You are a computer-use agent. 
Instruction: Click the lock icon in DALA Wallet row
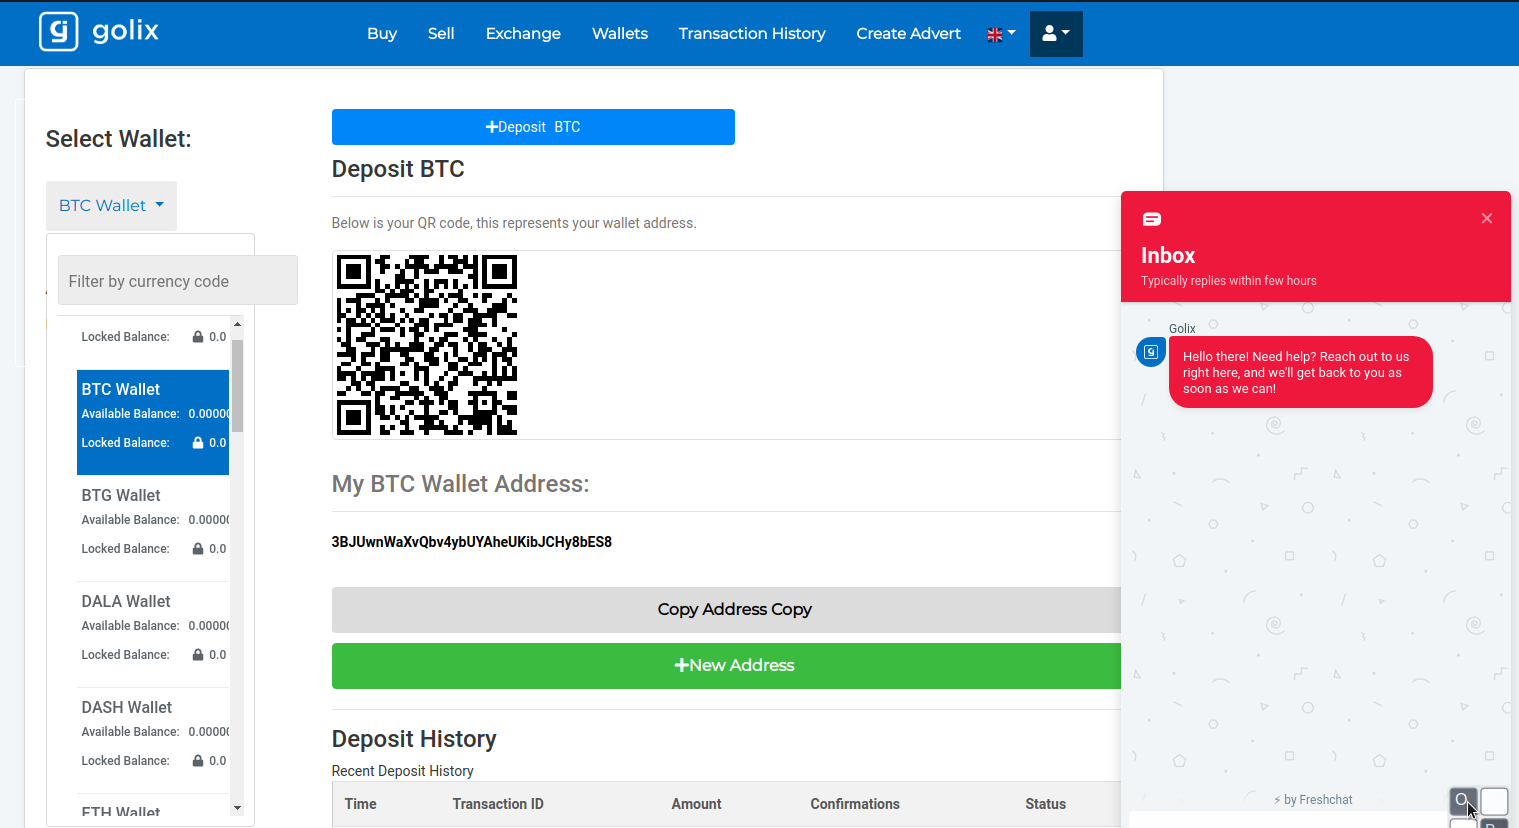(x=198, y=654)
